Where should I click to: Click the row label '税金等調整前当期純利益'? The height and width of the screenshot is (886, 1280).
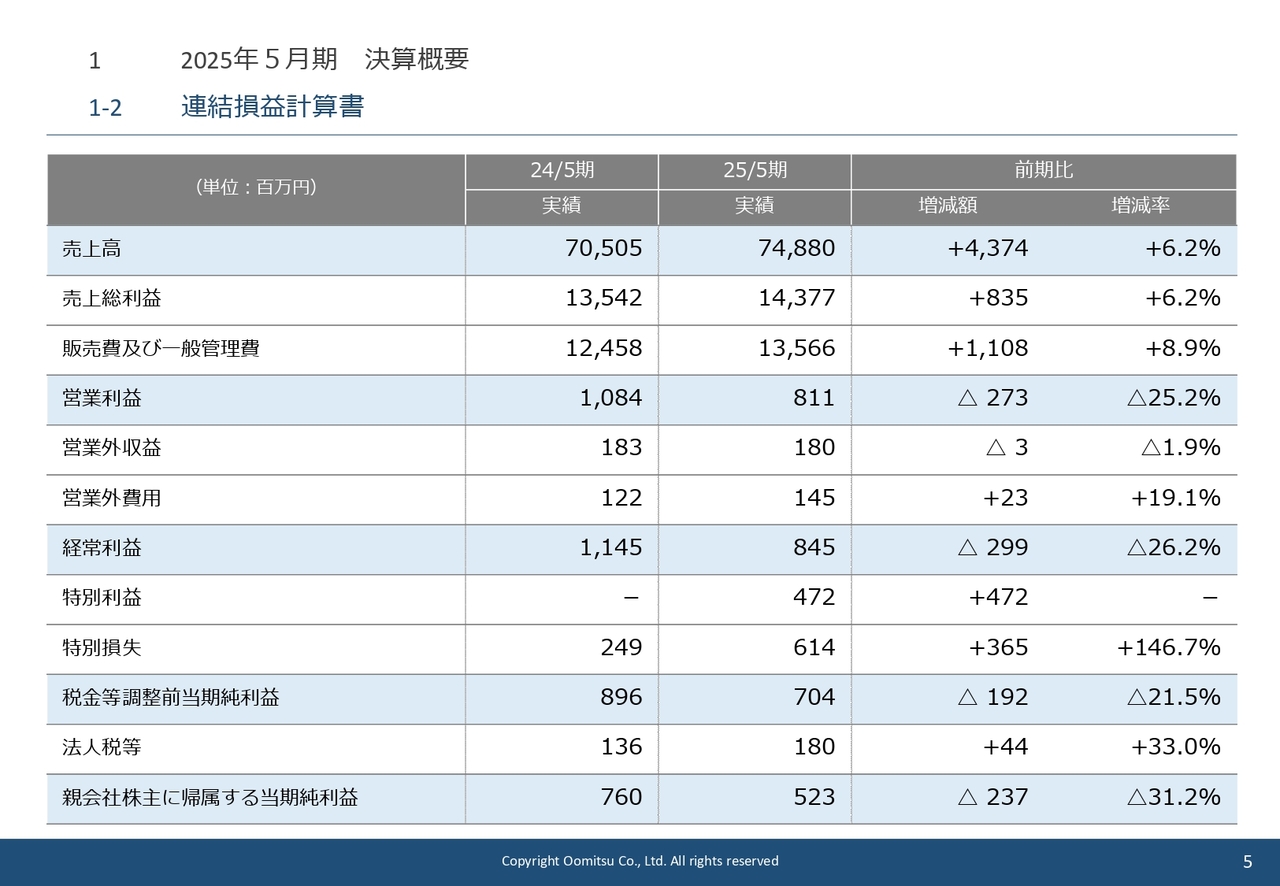pos(171,698)
